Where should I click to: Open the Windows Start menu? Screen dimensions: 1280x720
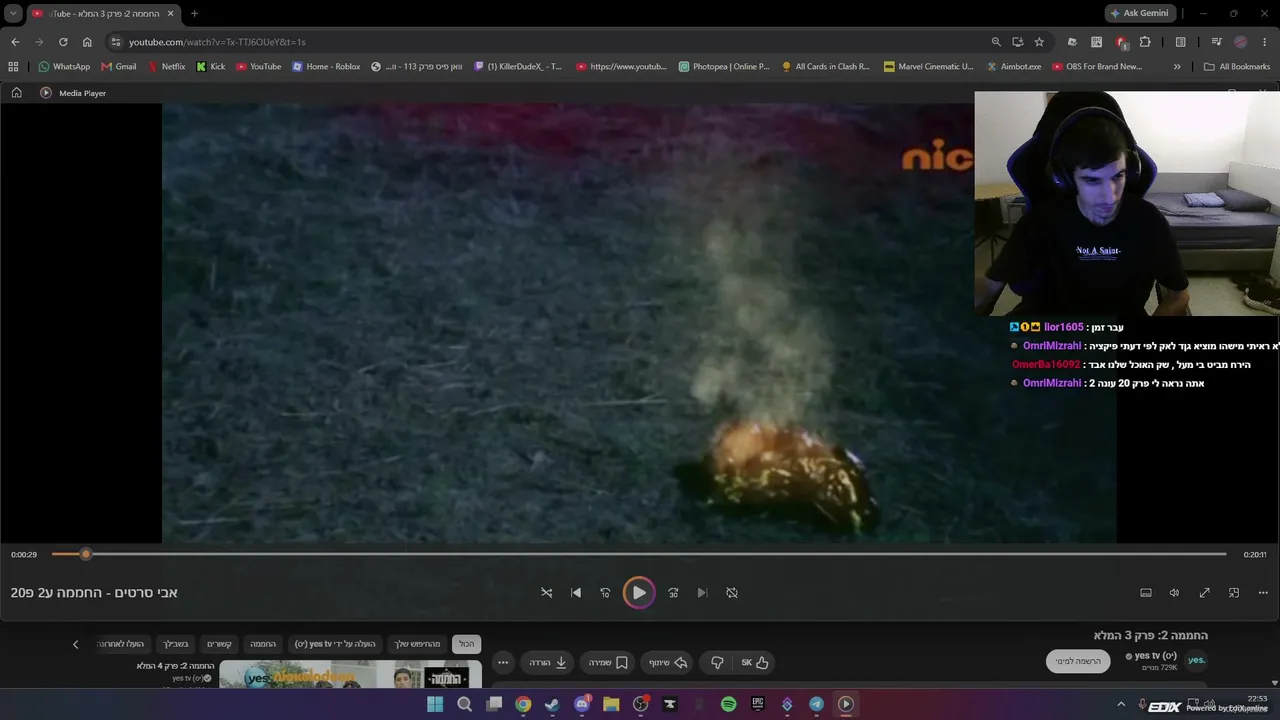point(435,704)
